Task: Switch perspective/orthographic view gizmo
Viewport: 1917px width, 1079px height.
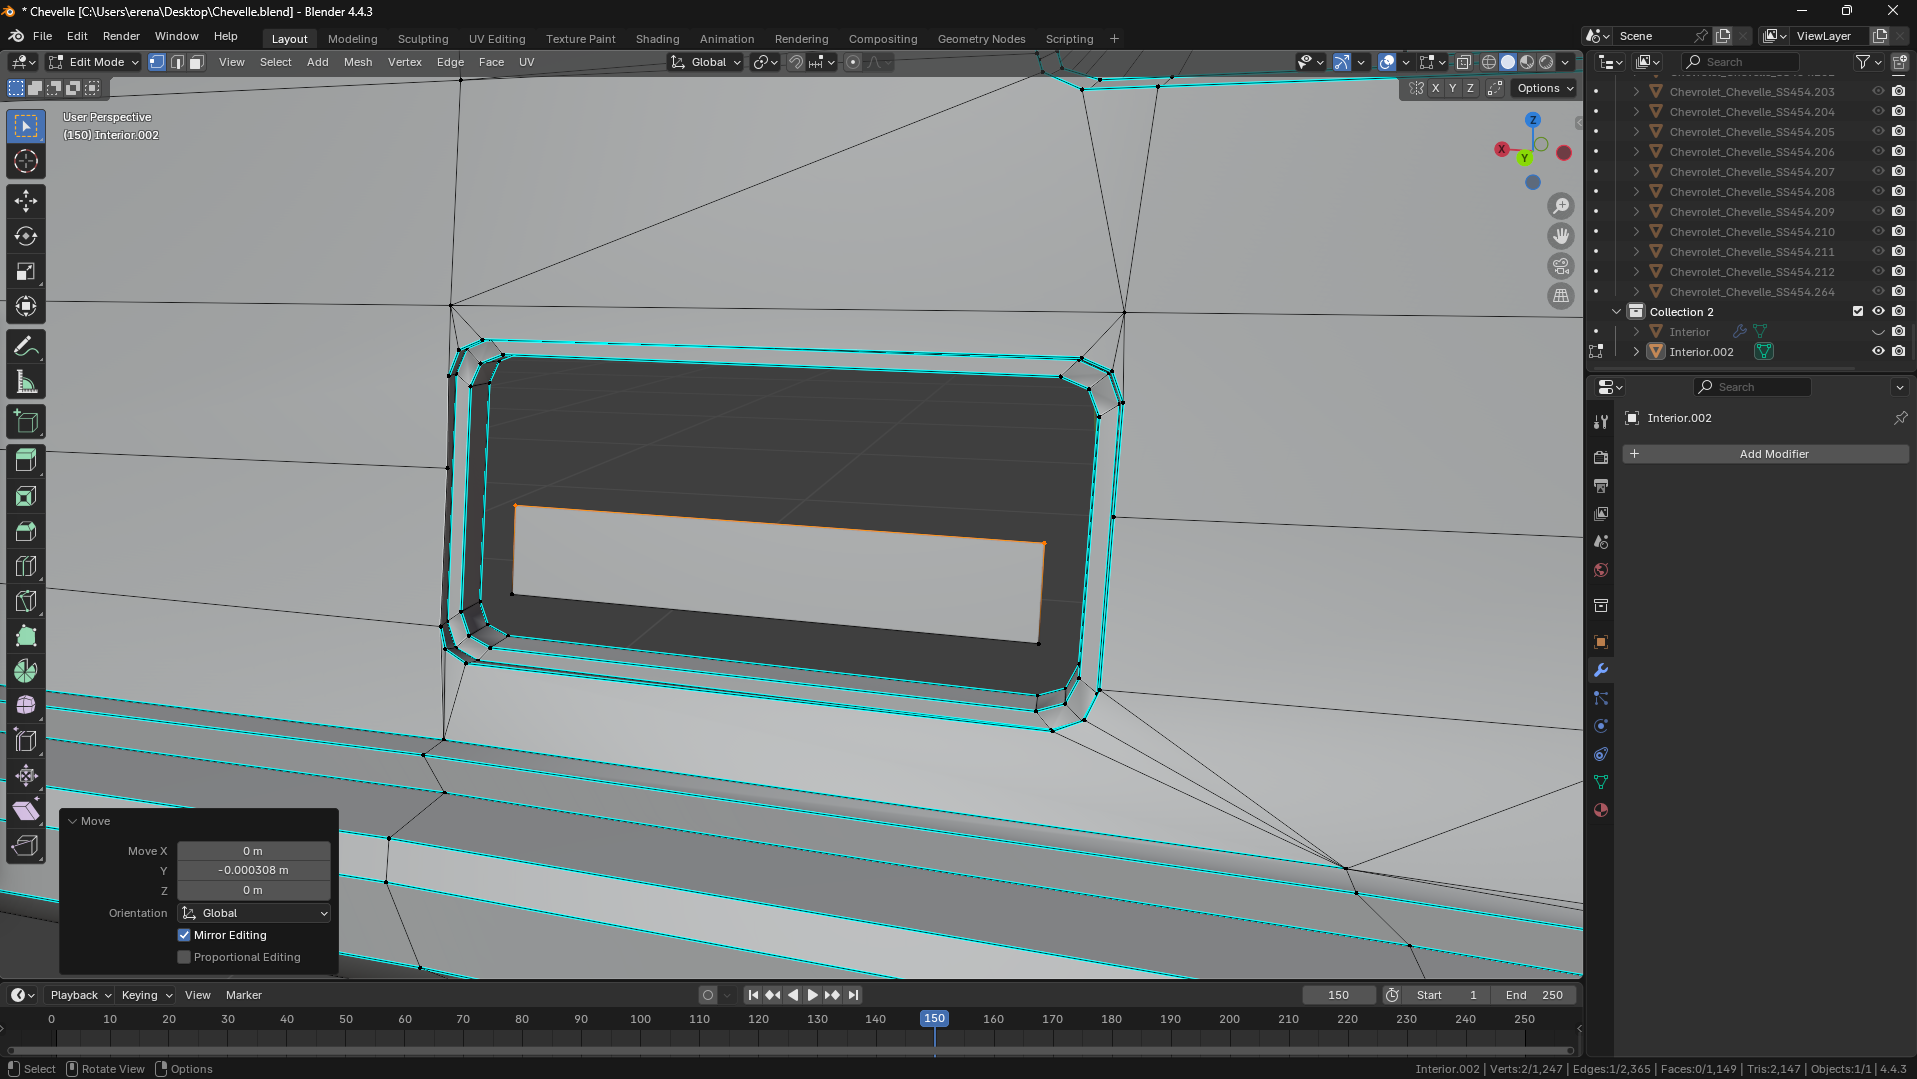Action: [1561, 296]
